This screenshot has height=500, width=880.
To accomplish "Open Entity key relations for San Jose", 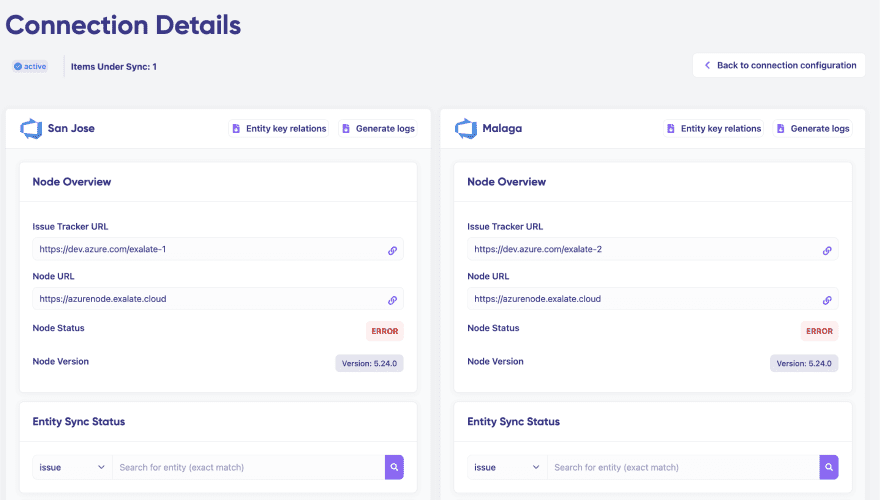I will [x=279, y=129].
